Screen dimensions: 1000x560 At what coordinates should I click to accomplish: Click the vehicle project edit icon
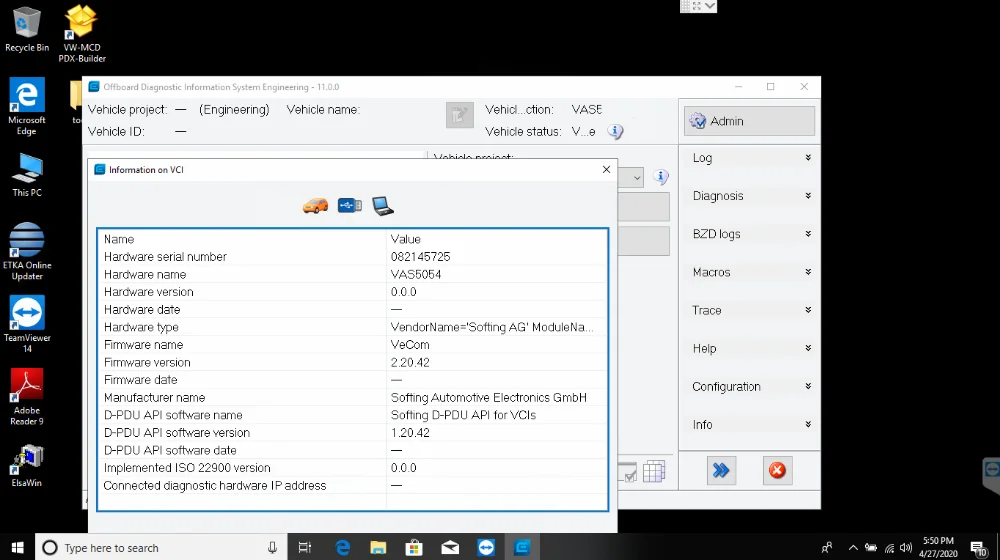pos(459,115)
